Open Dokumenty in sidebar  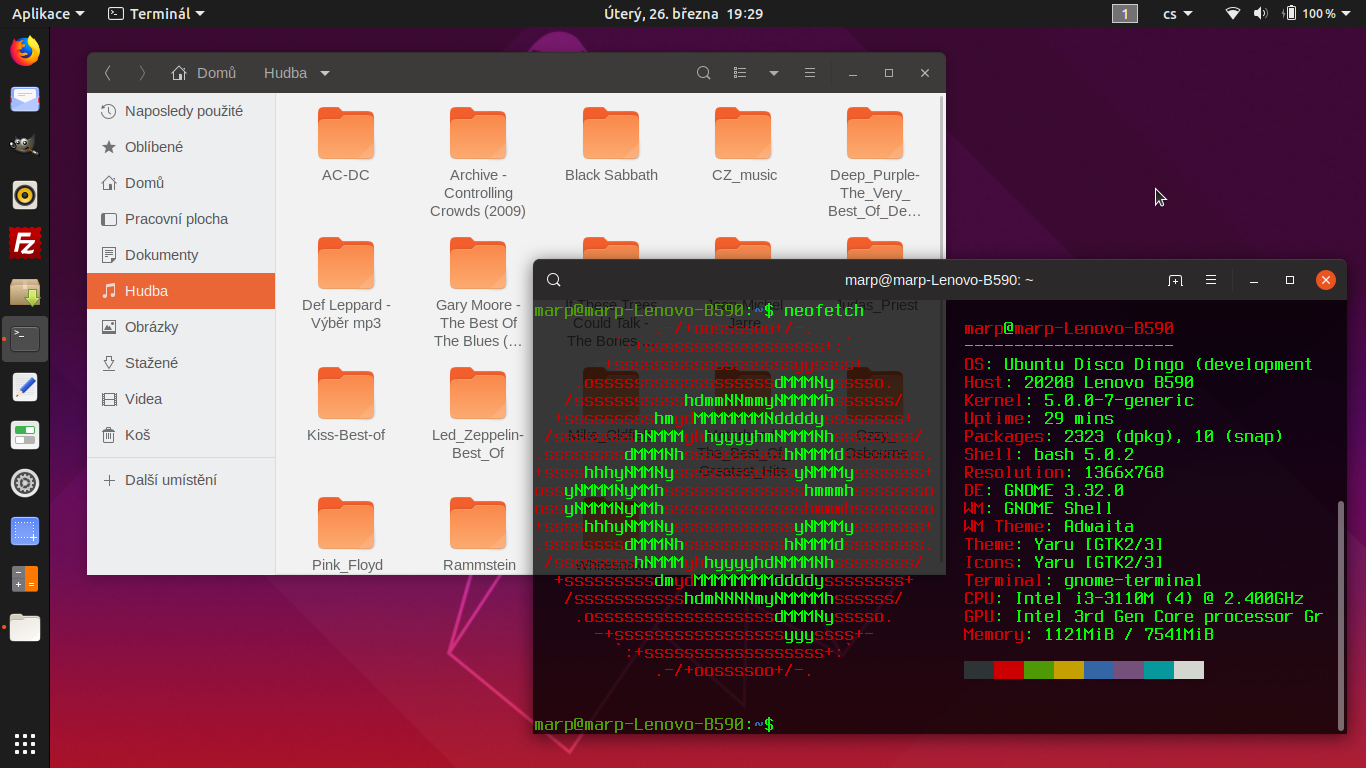tap(181, 255)
